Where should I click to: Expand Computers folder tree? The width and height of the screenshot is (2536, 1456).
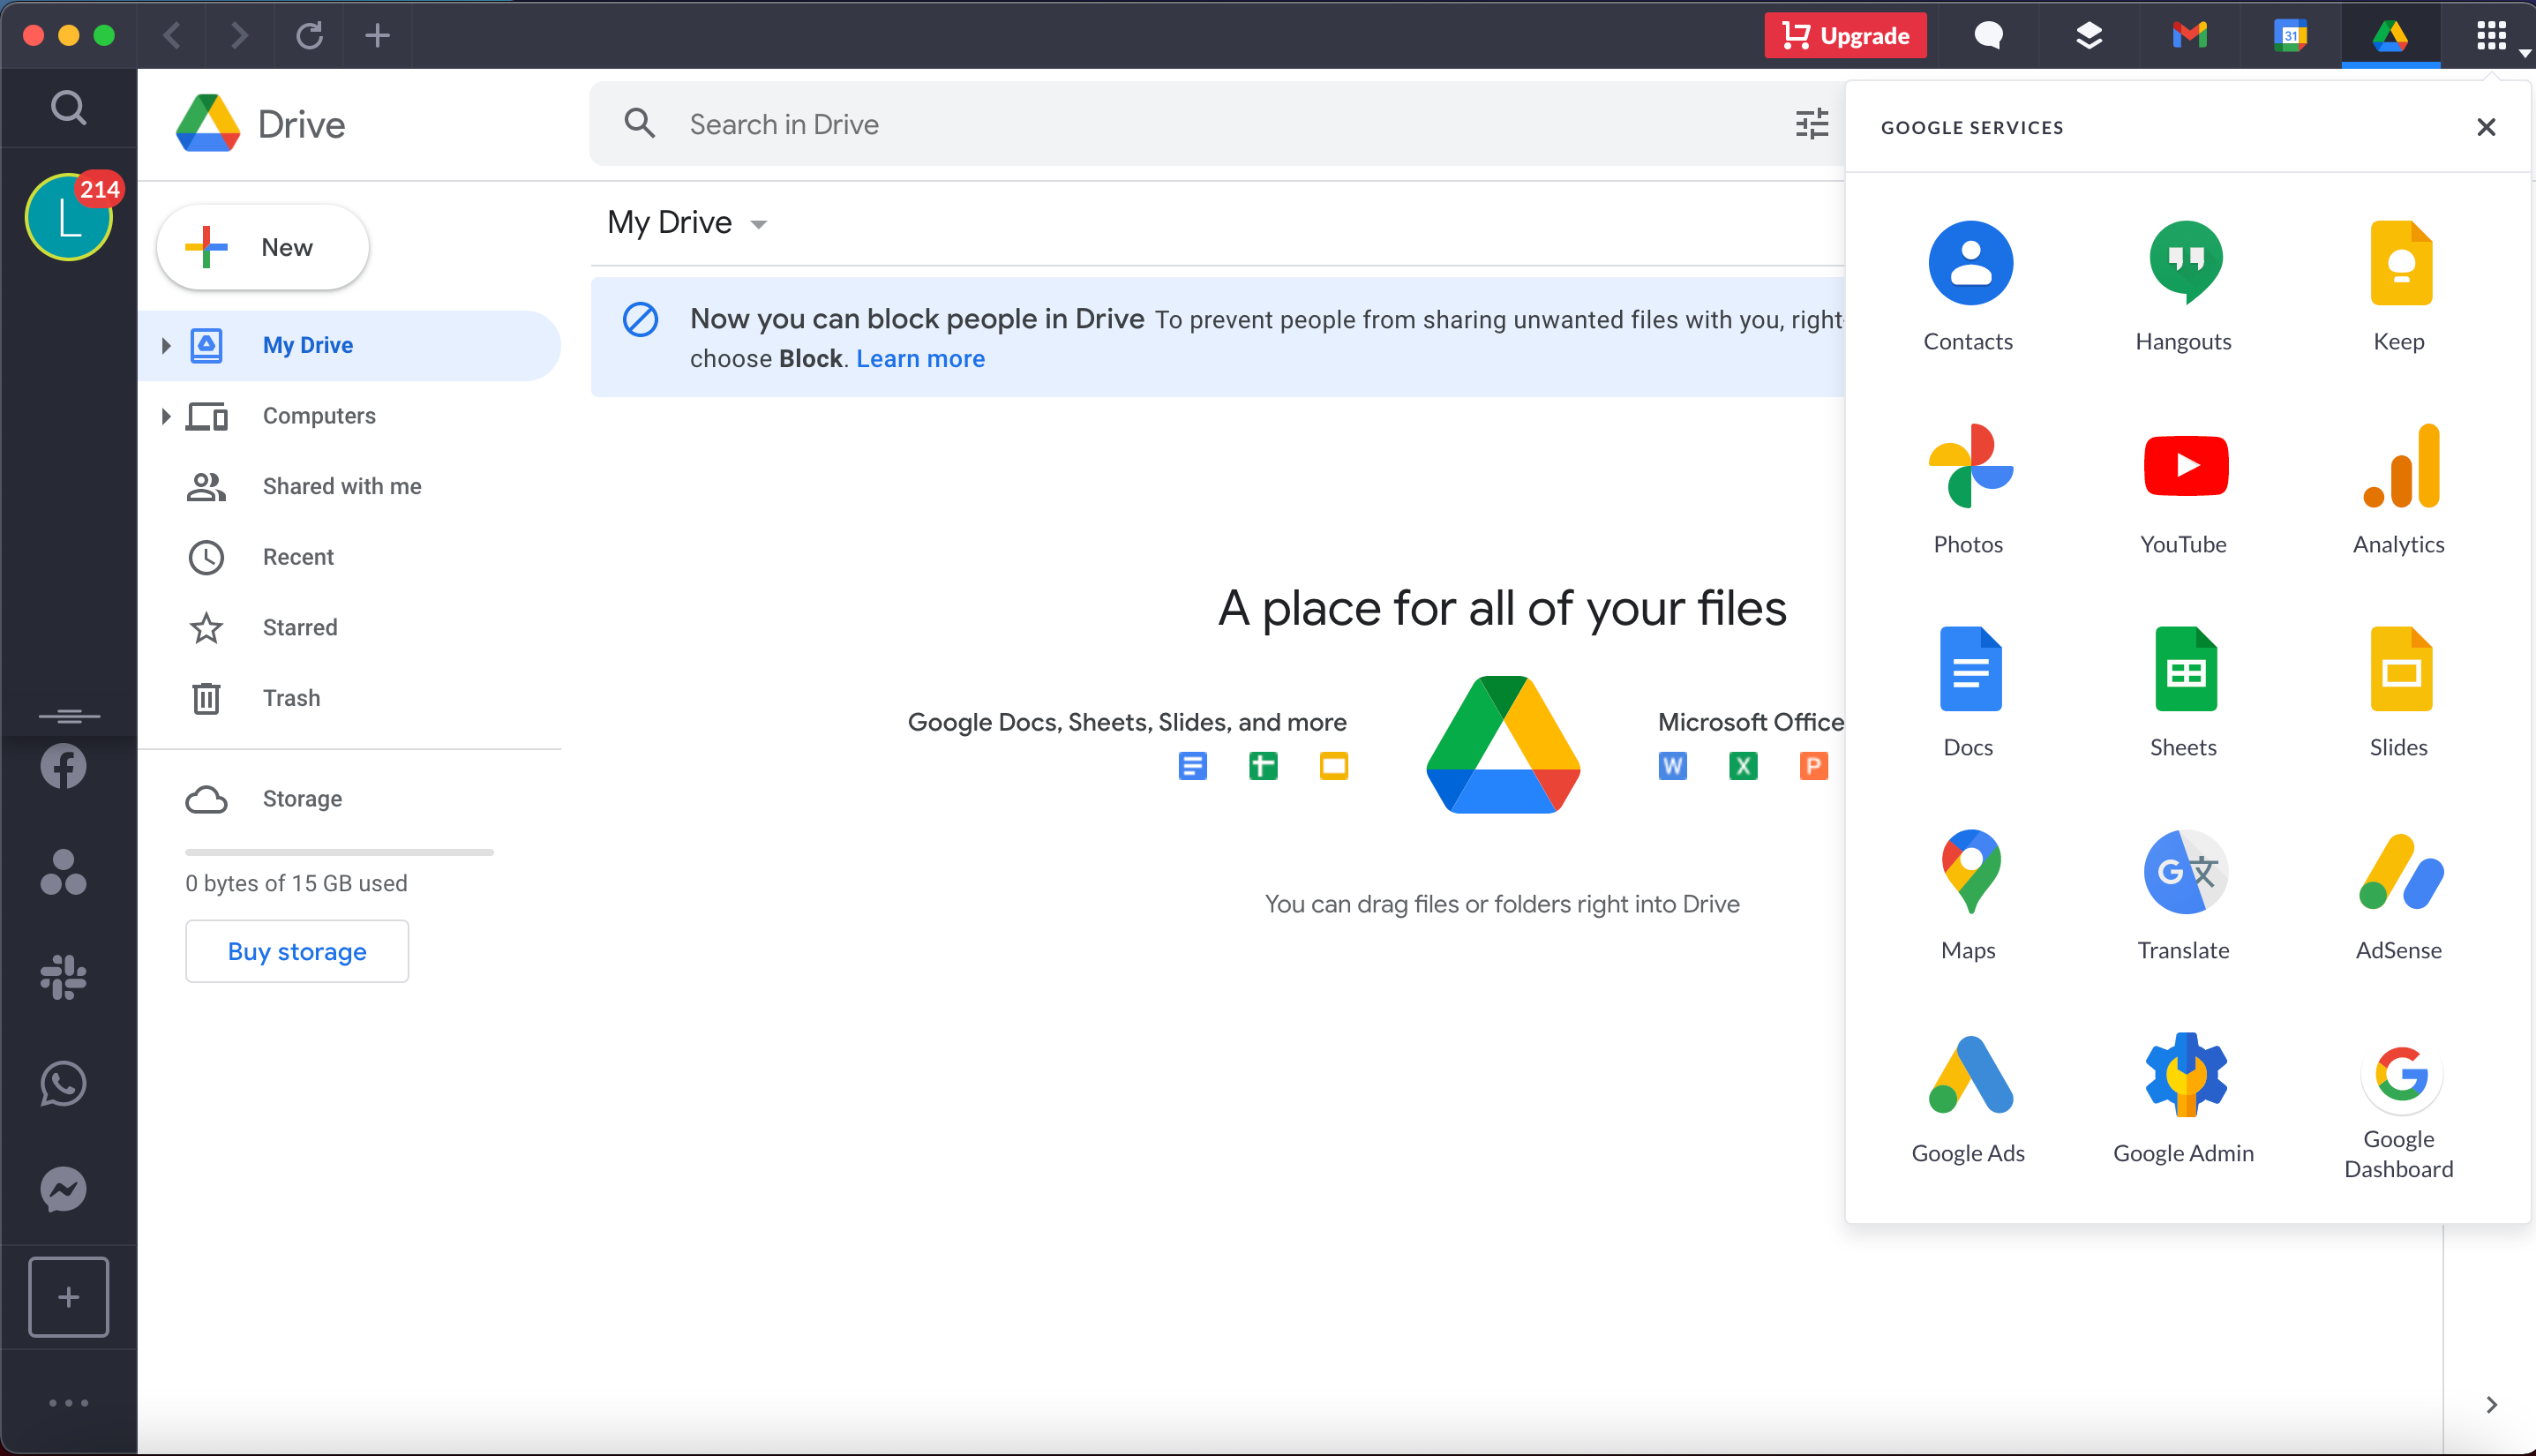(x=164, y=415)
